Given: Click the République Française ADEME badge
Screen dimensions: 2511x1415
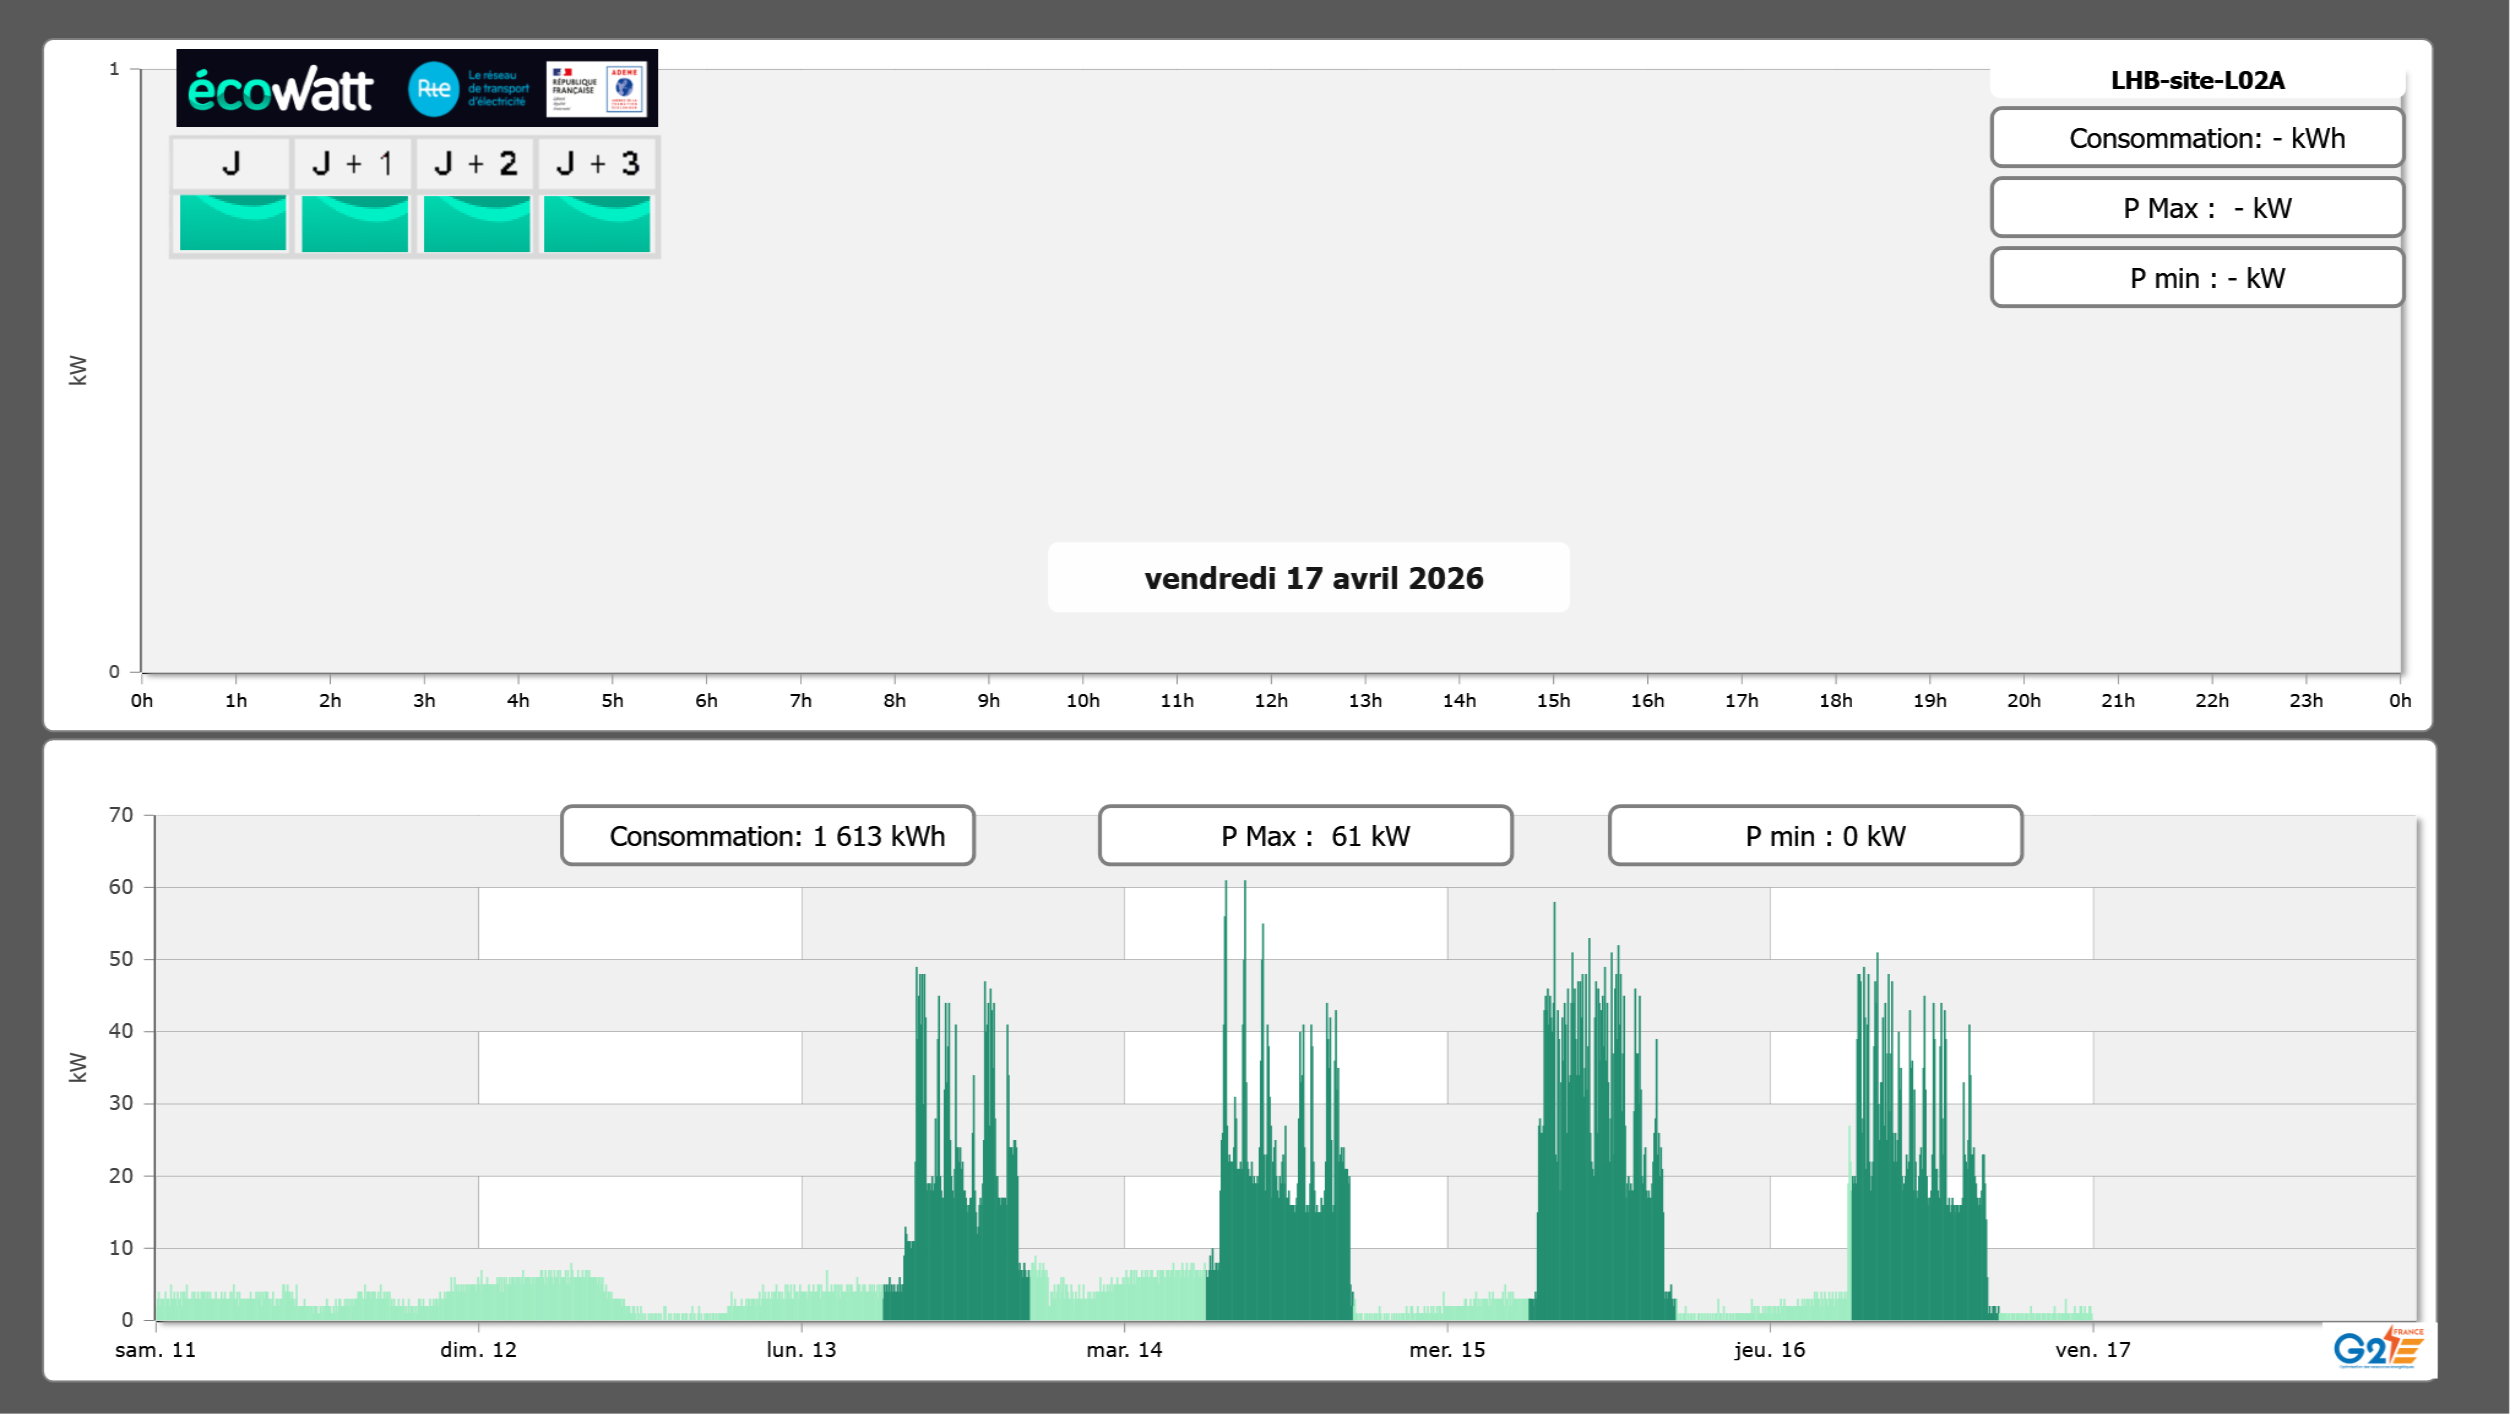Looking at the screenshot, I should [596, 89].
